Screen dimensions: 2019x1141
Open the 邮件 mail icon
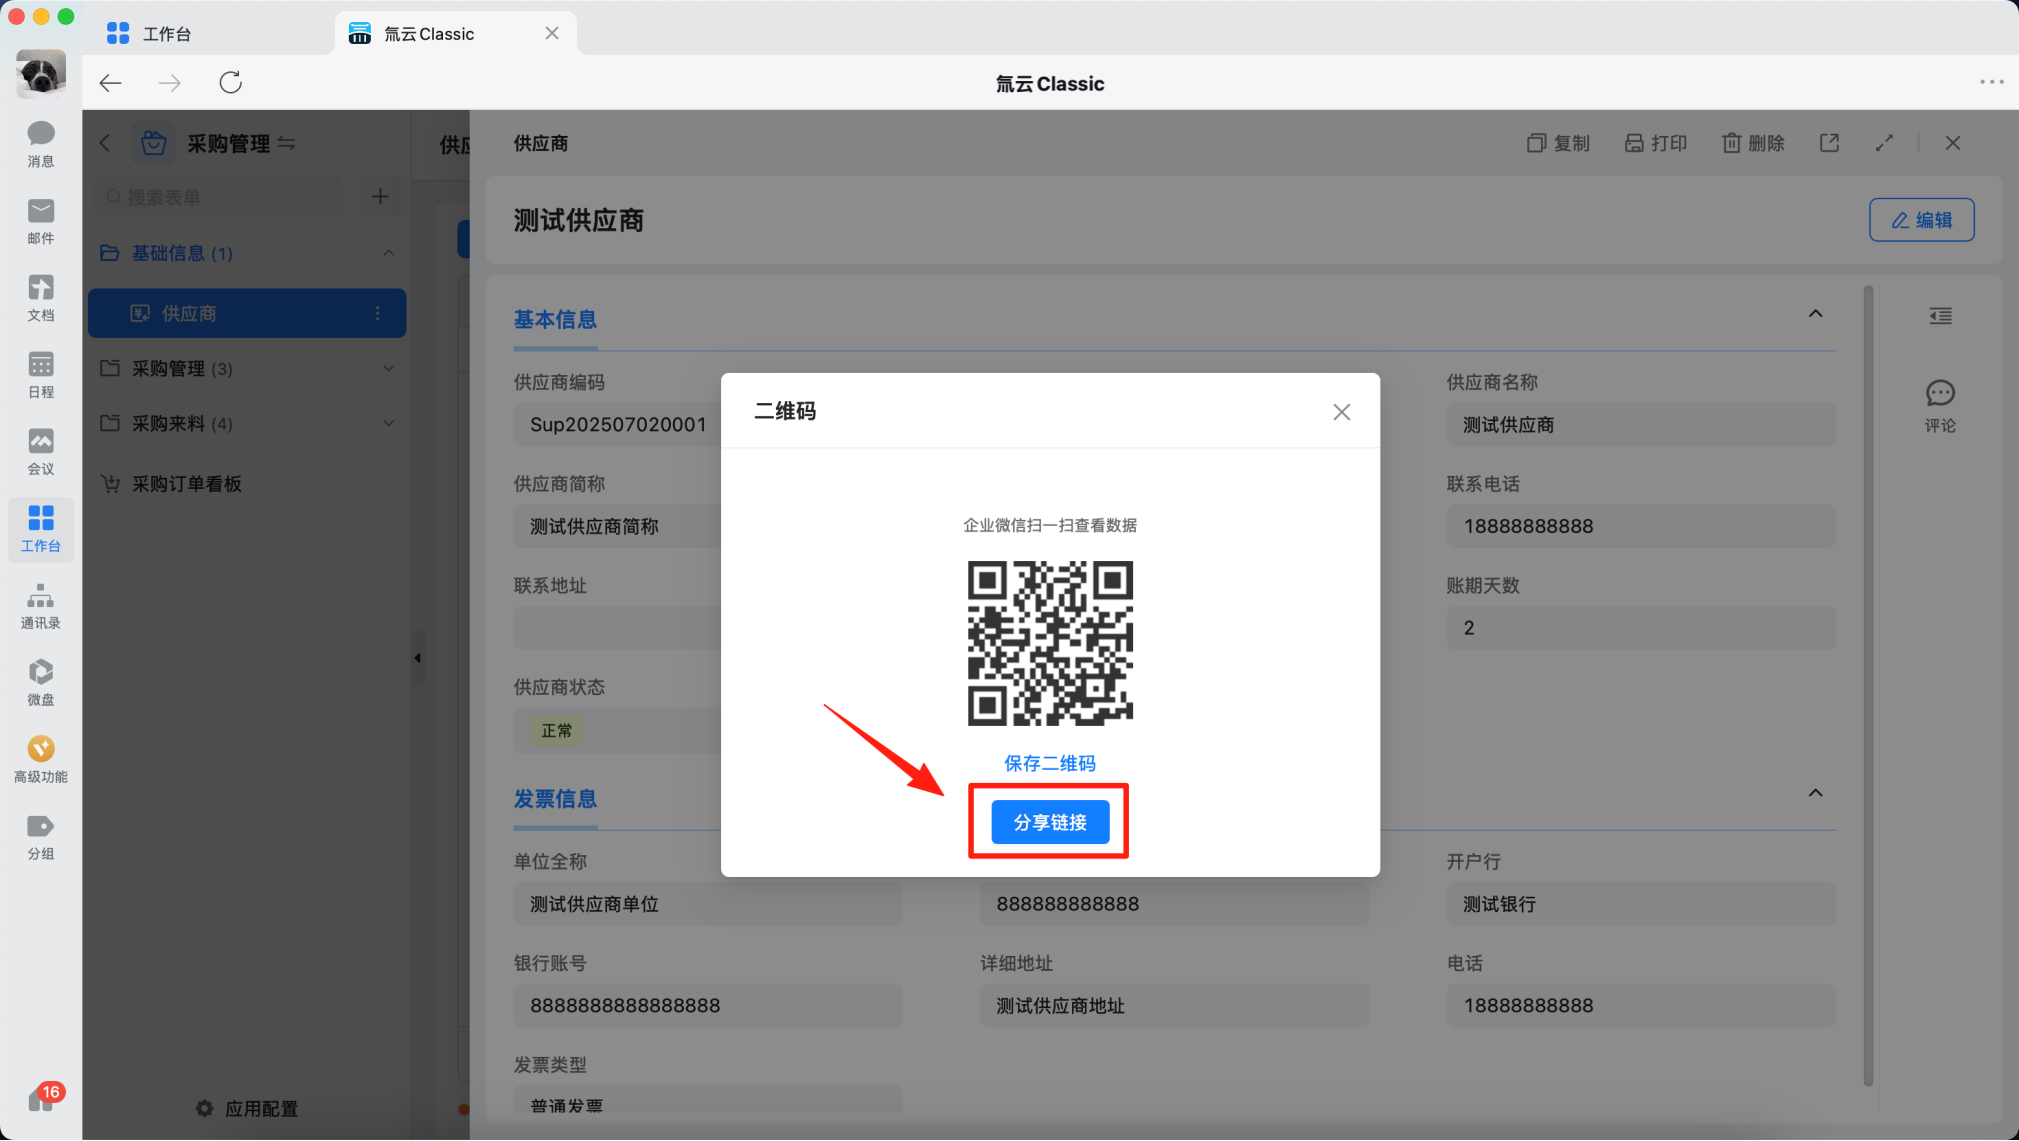tap(41, 221)
